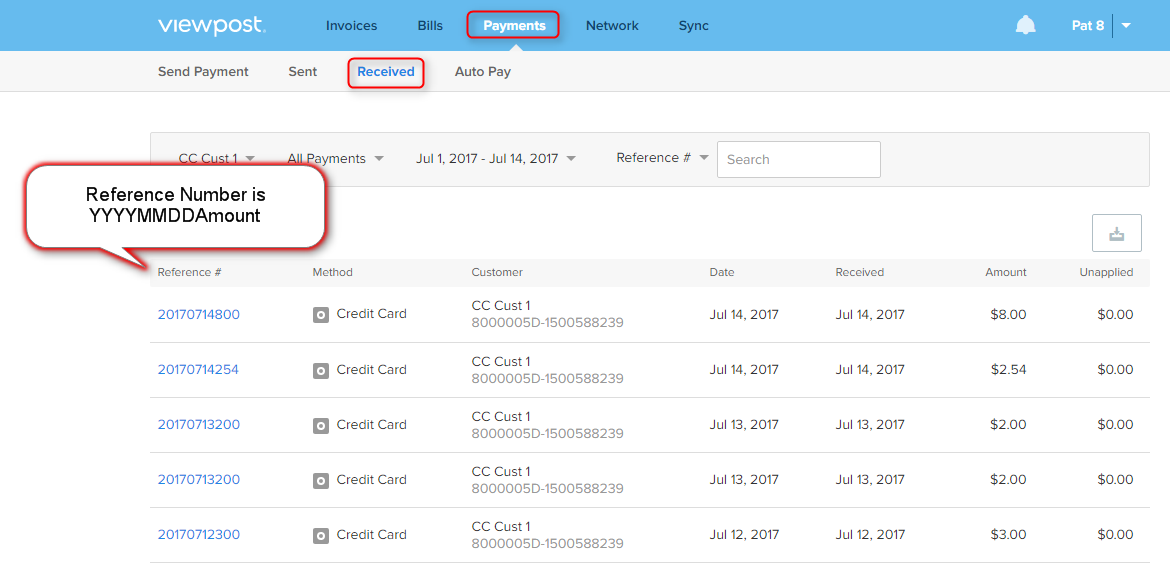Click the Date column header

tap(722, 272)
